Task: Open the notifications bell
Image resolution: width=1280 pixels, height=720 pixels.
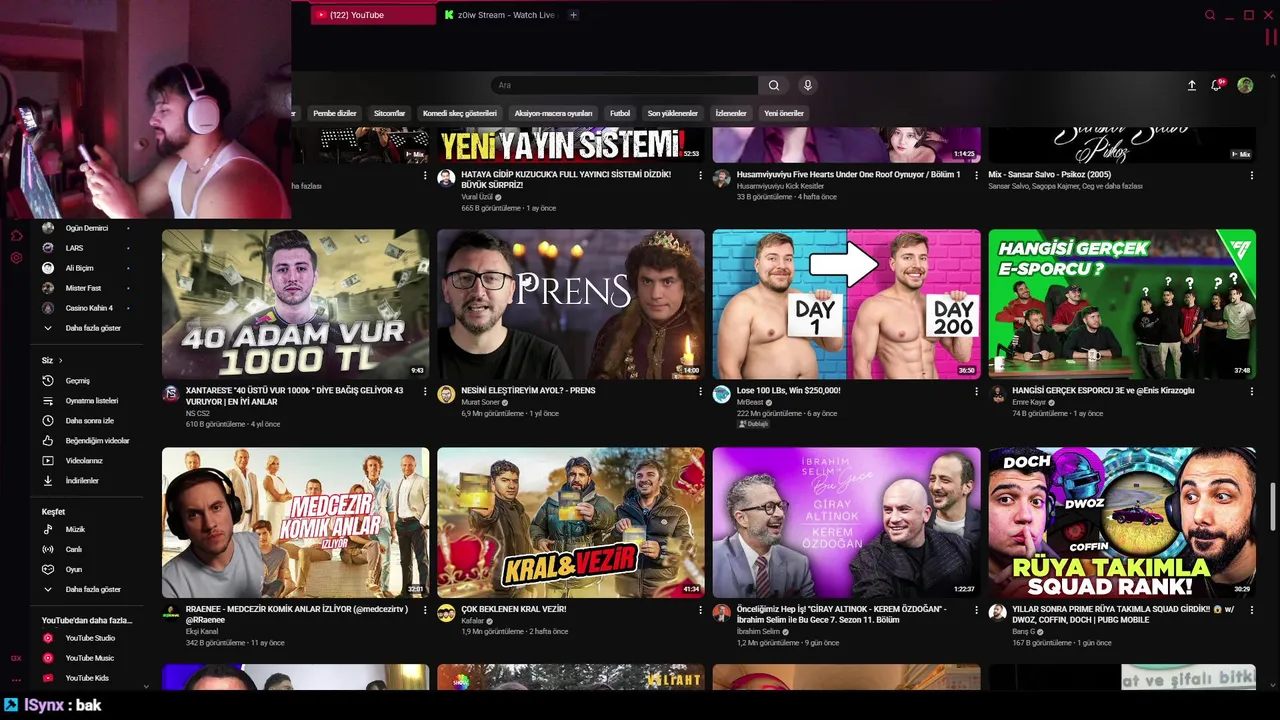Action: click(x=1217, y=86)
